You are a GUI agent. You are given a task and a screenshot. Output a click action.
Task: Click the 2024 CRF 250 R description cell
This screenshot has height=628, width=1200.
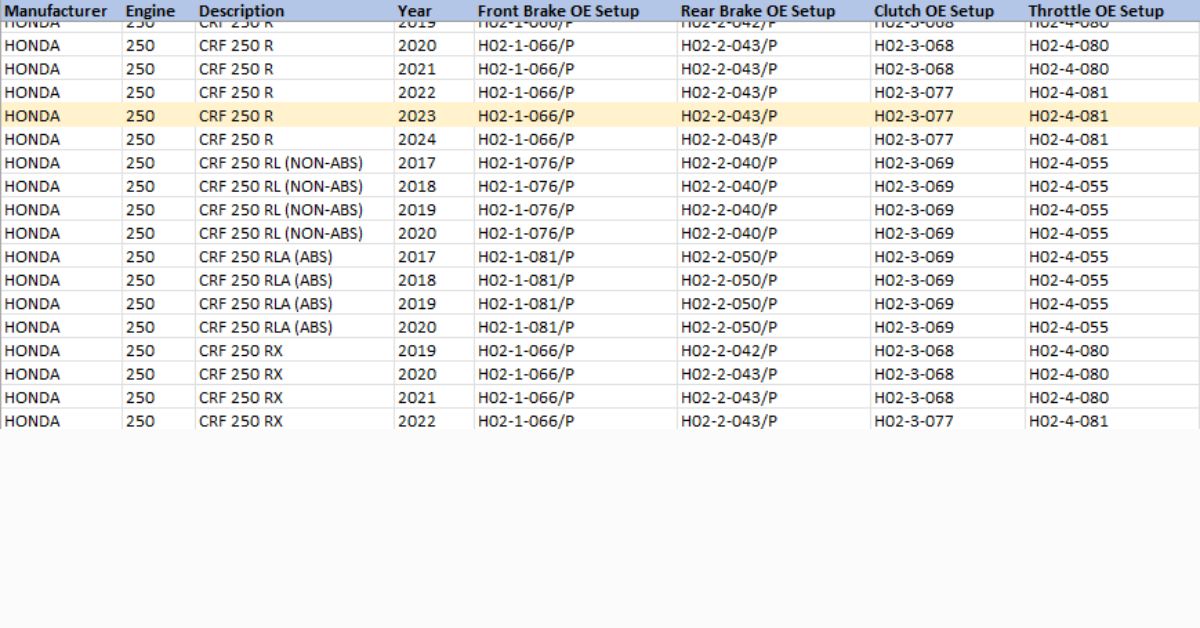tap(236, 139)
